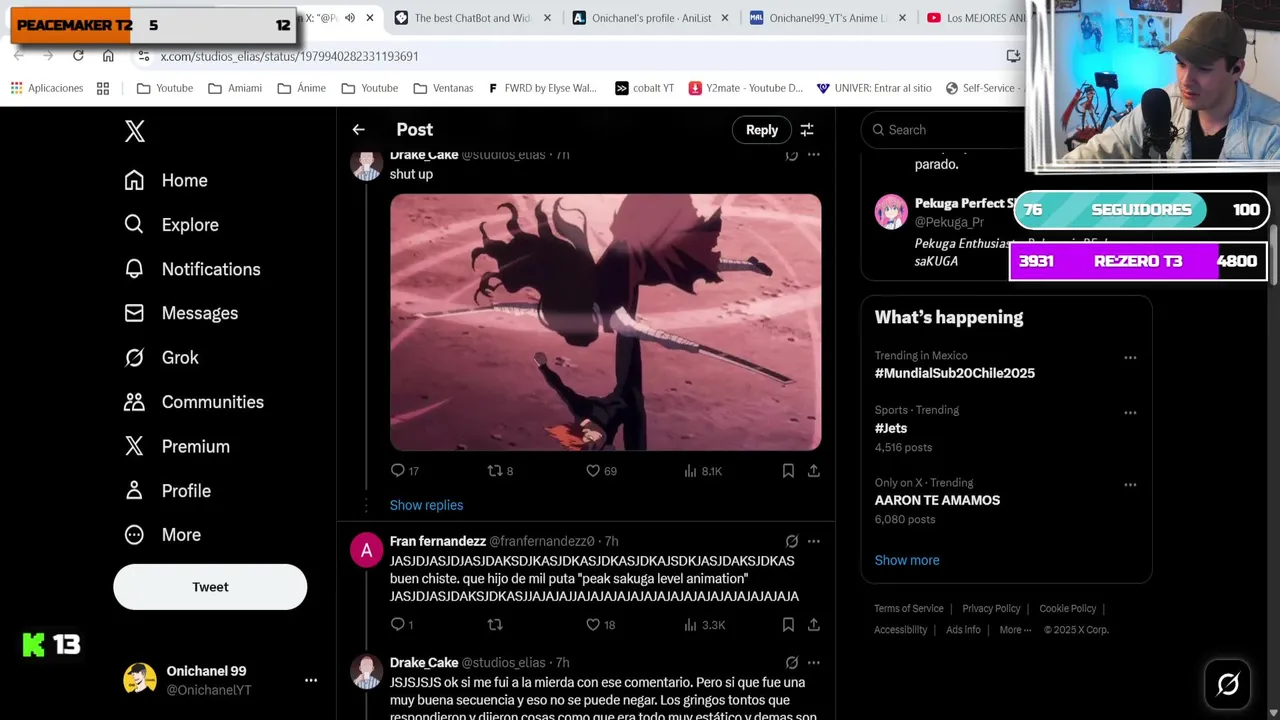This screenshot has width=1280, height=720.
Task: Play the anime video in the 'shut up' post
Action: click(x=605, y=322)
